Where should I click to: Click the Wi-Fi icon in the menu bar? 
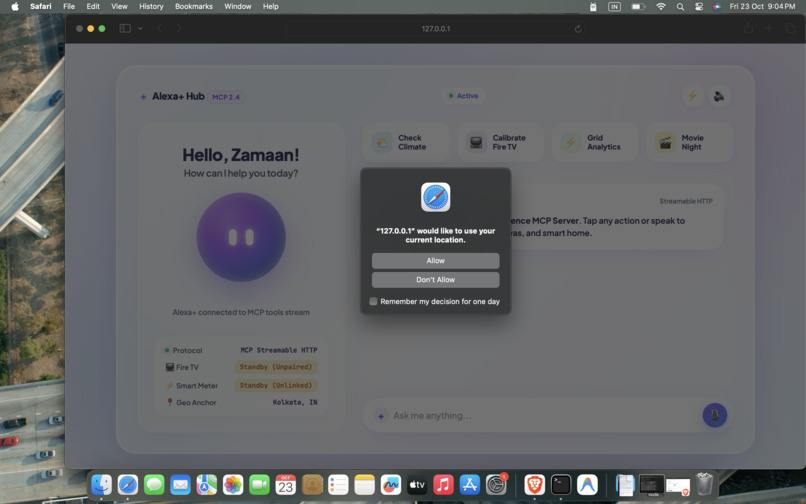point(661,7)
